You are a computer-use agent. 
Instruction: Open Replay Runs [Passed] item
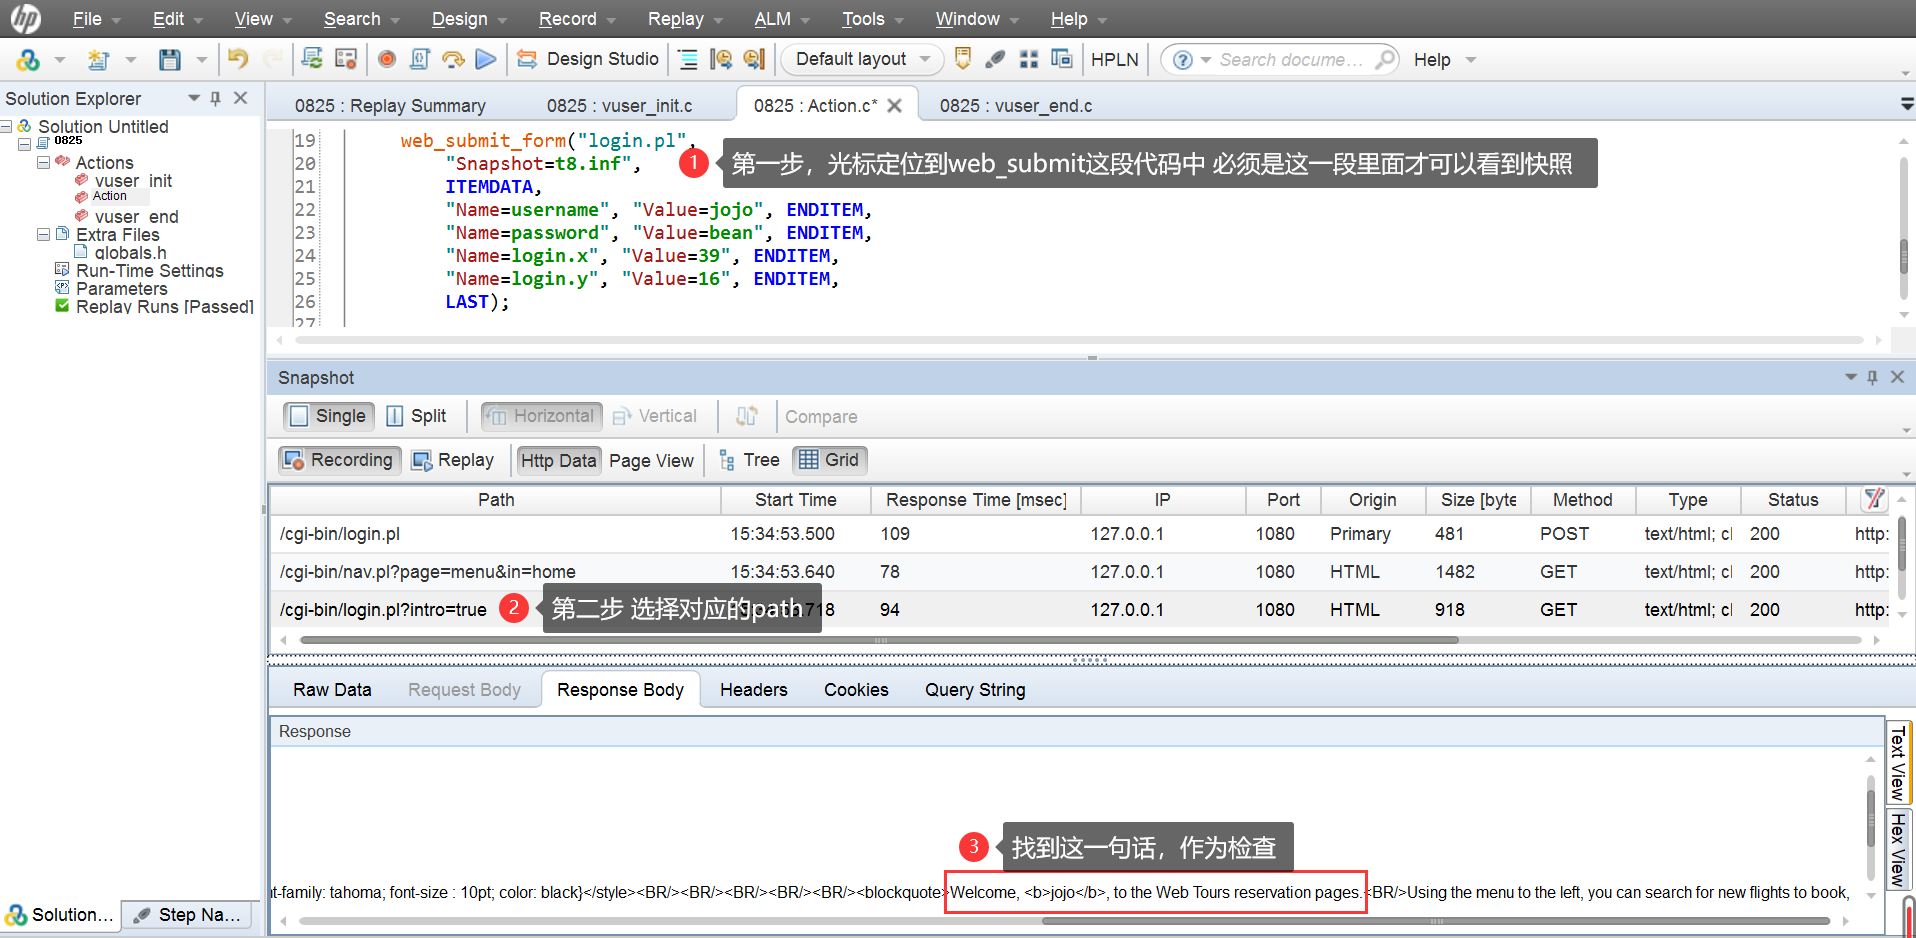click(164, 306)
